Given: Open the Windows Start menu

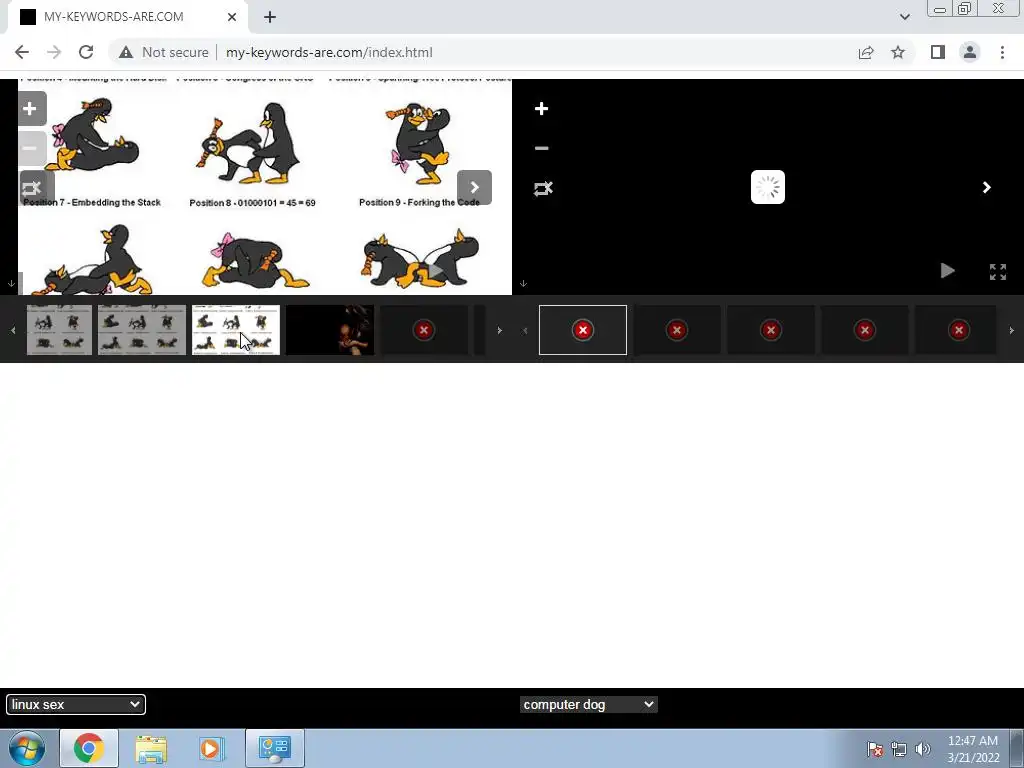Looking at the screenshot, I should pyautogui.click(x=26, y=748).
